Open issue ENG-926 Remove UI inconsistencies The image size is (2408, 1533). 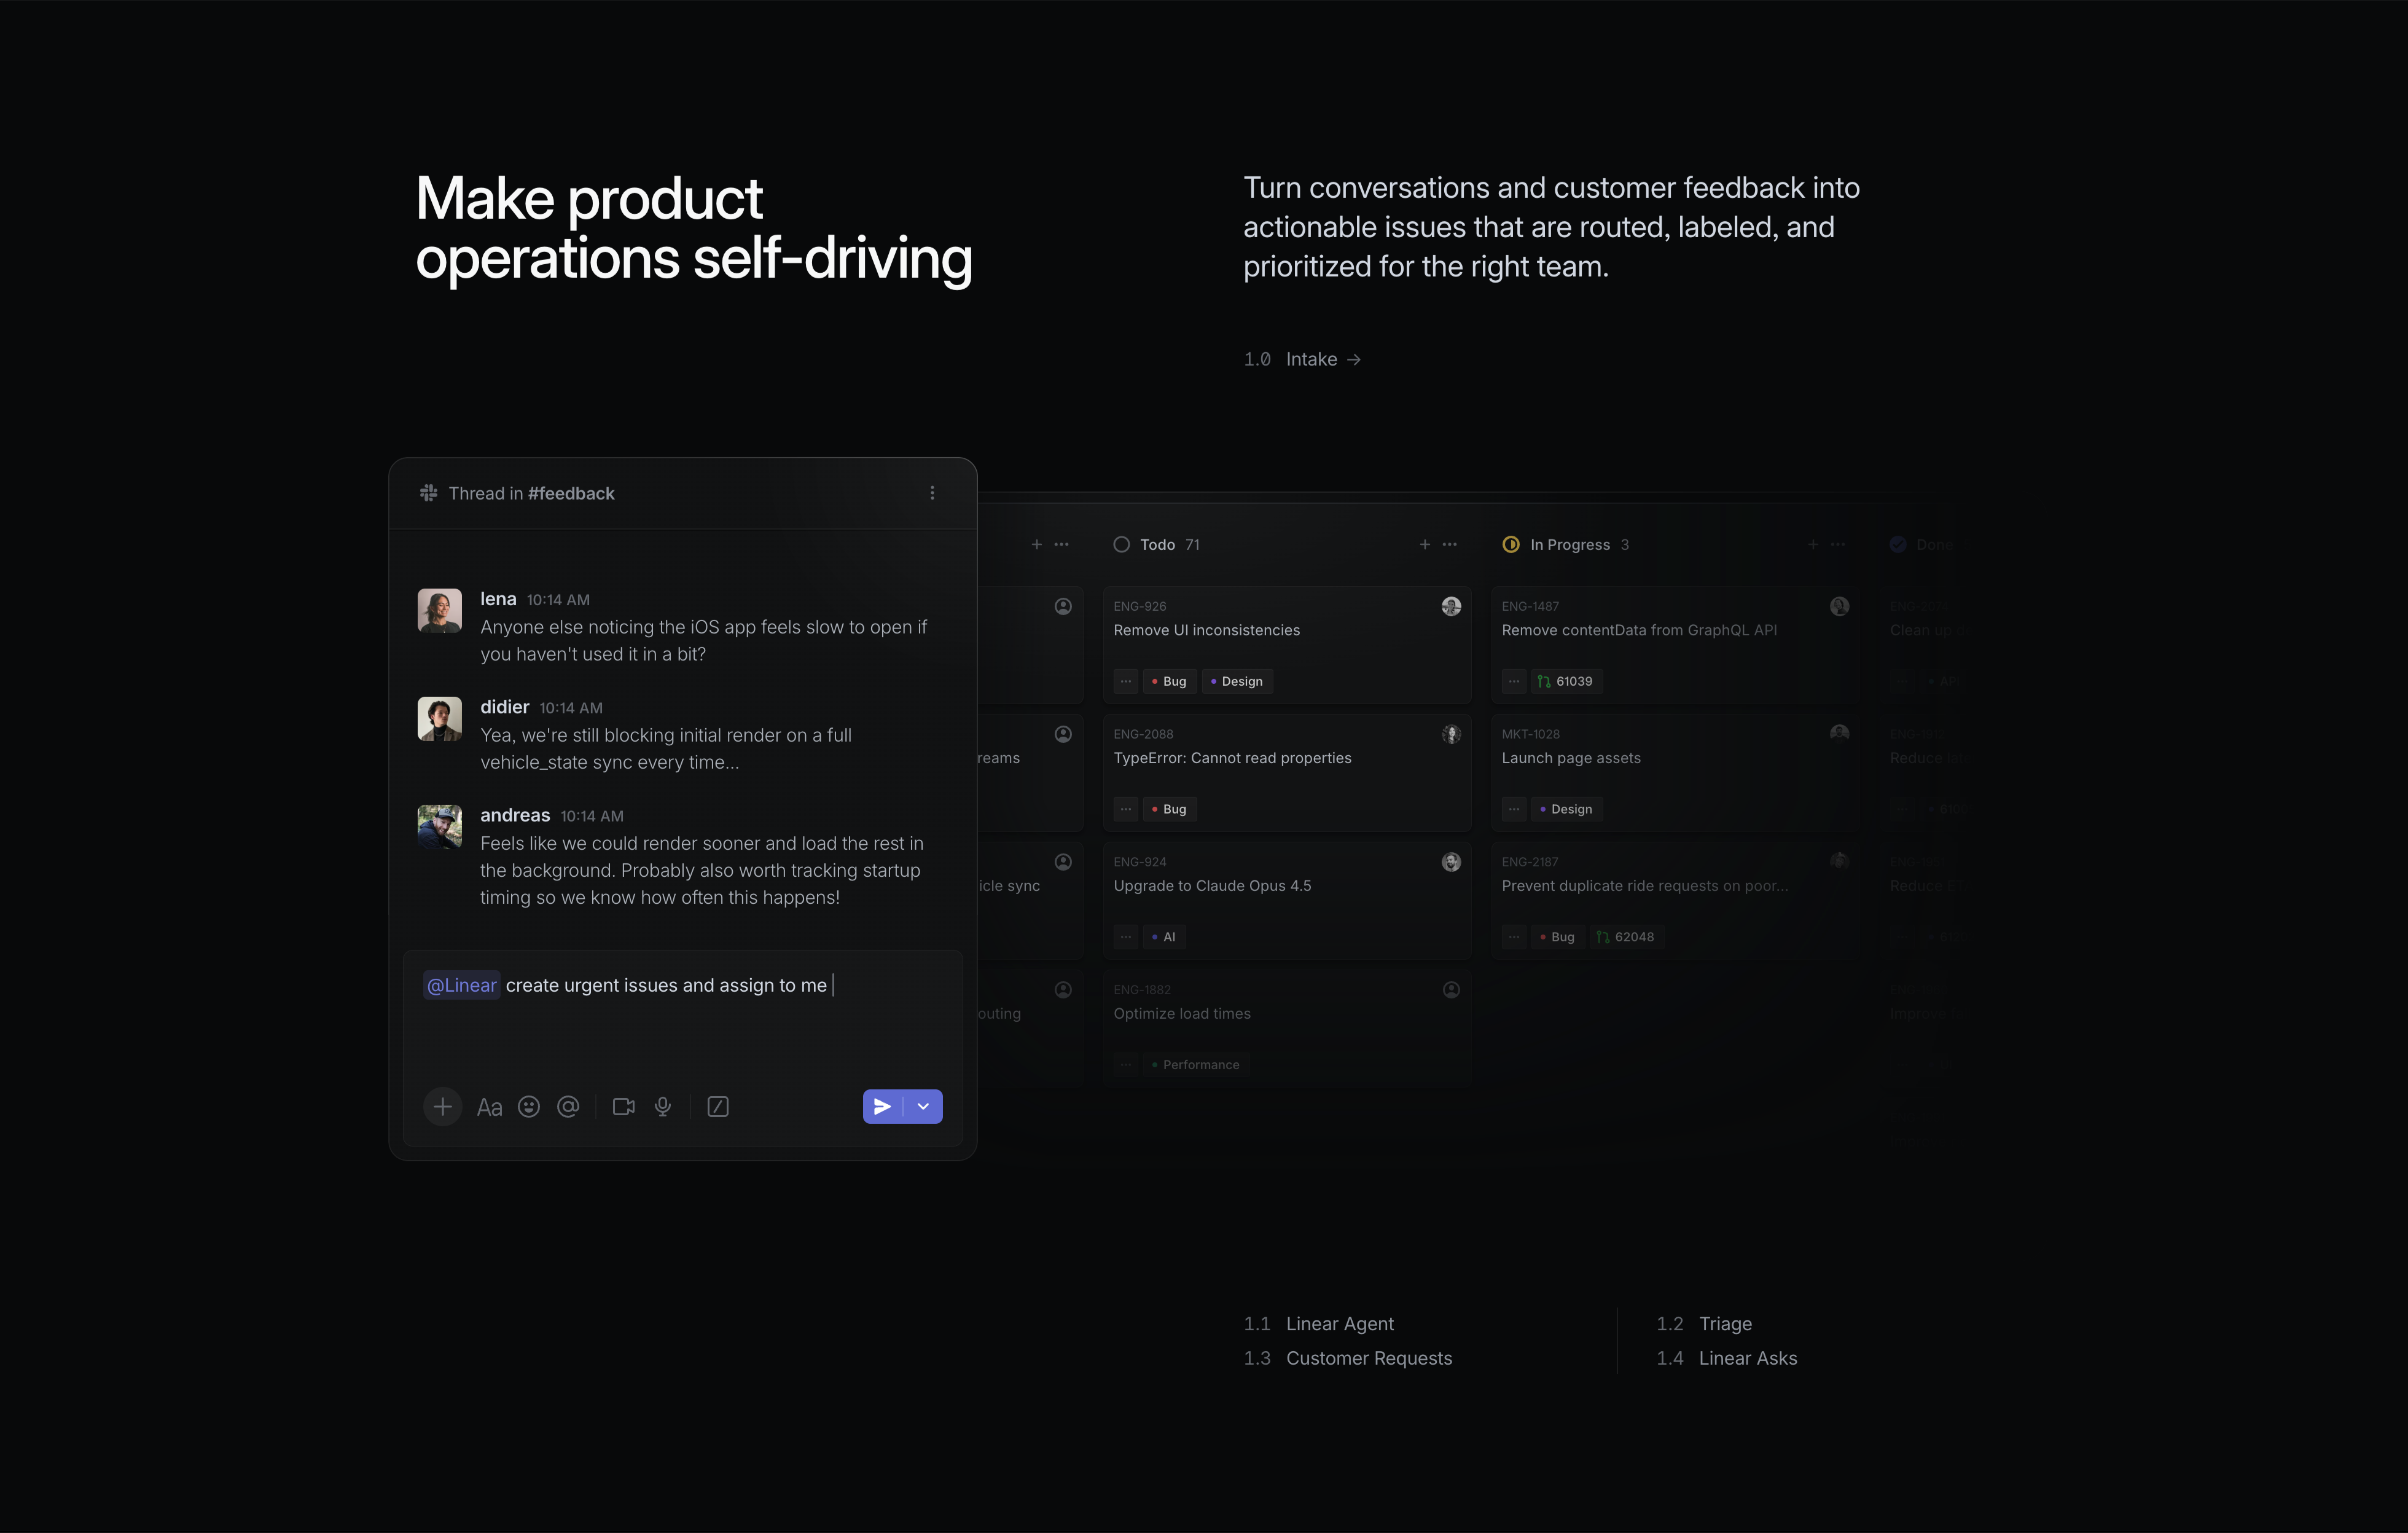click(1286, 644)
